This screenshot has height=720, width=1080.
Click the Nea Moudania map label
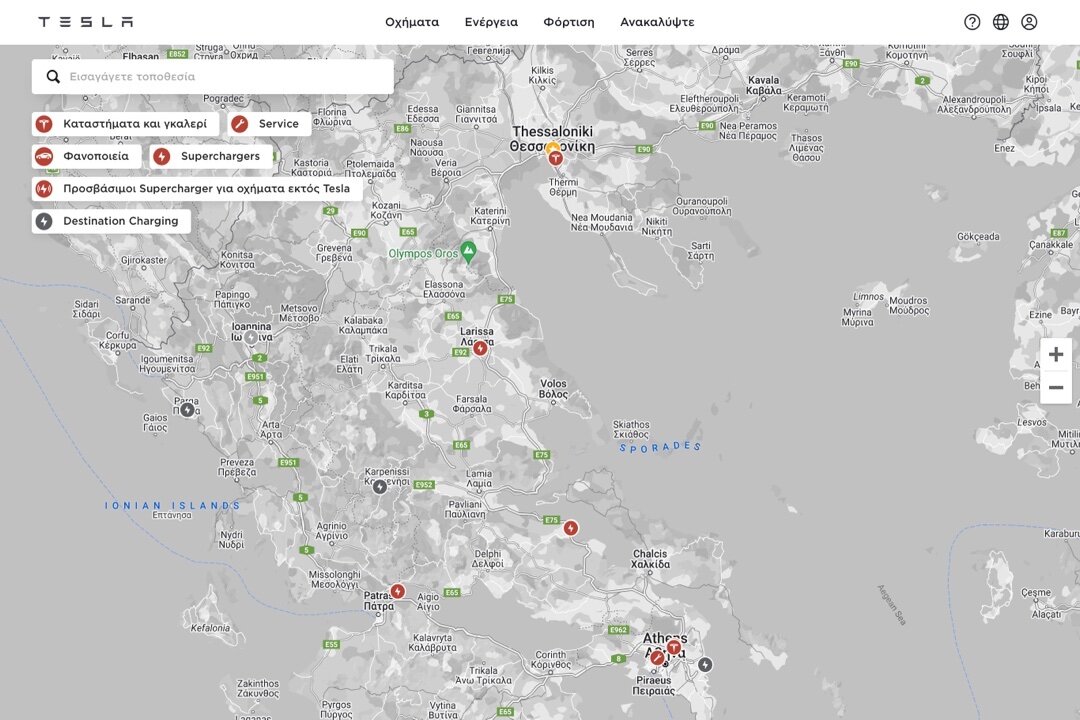coord(602,223)
